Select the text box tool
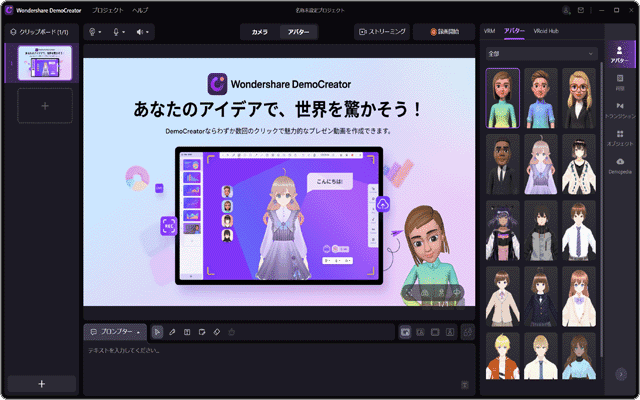This screenshot has width=640, height=400. click(187, 332)
